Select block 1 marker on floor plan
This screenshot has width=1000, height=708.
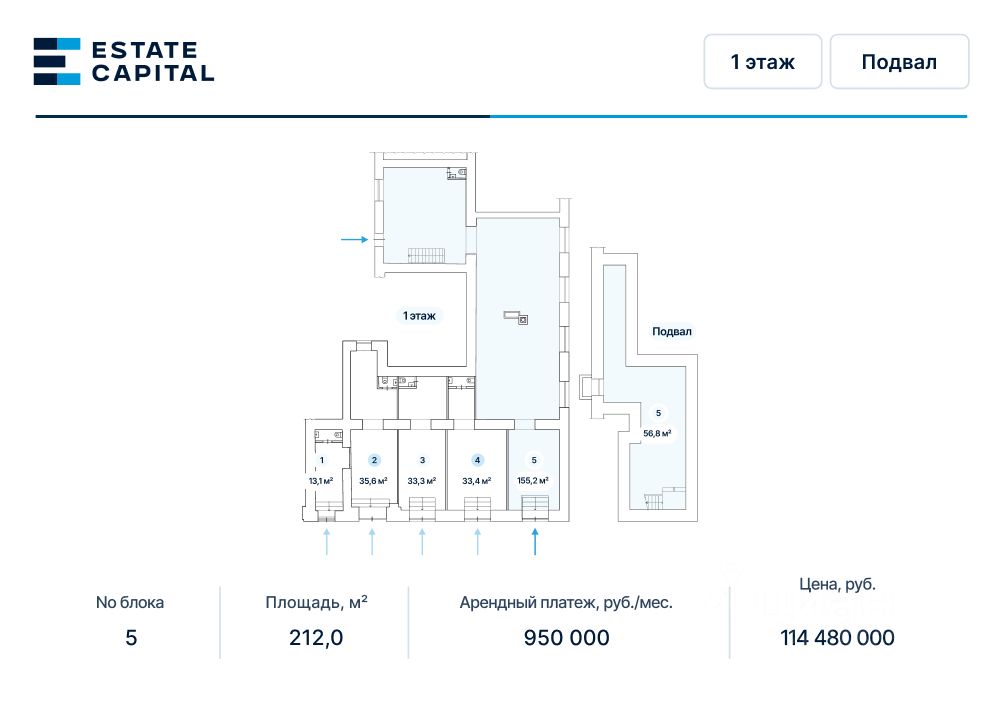pos(322,460)
